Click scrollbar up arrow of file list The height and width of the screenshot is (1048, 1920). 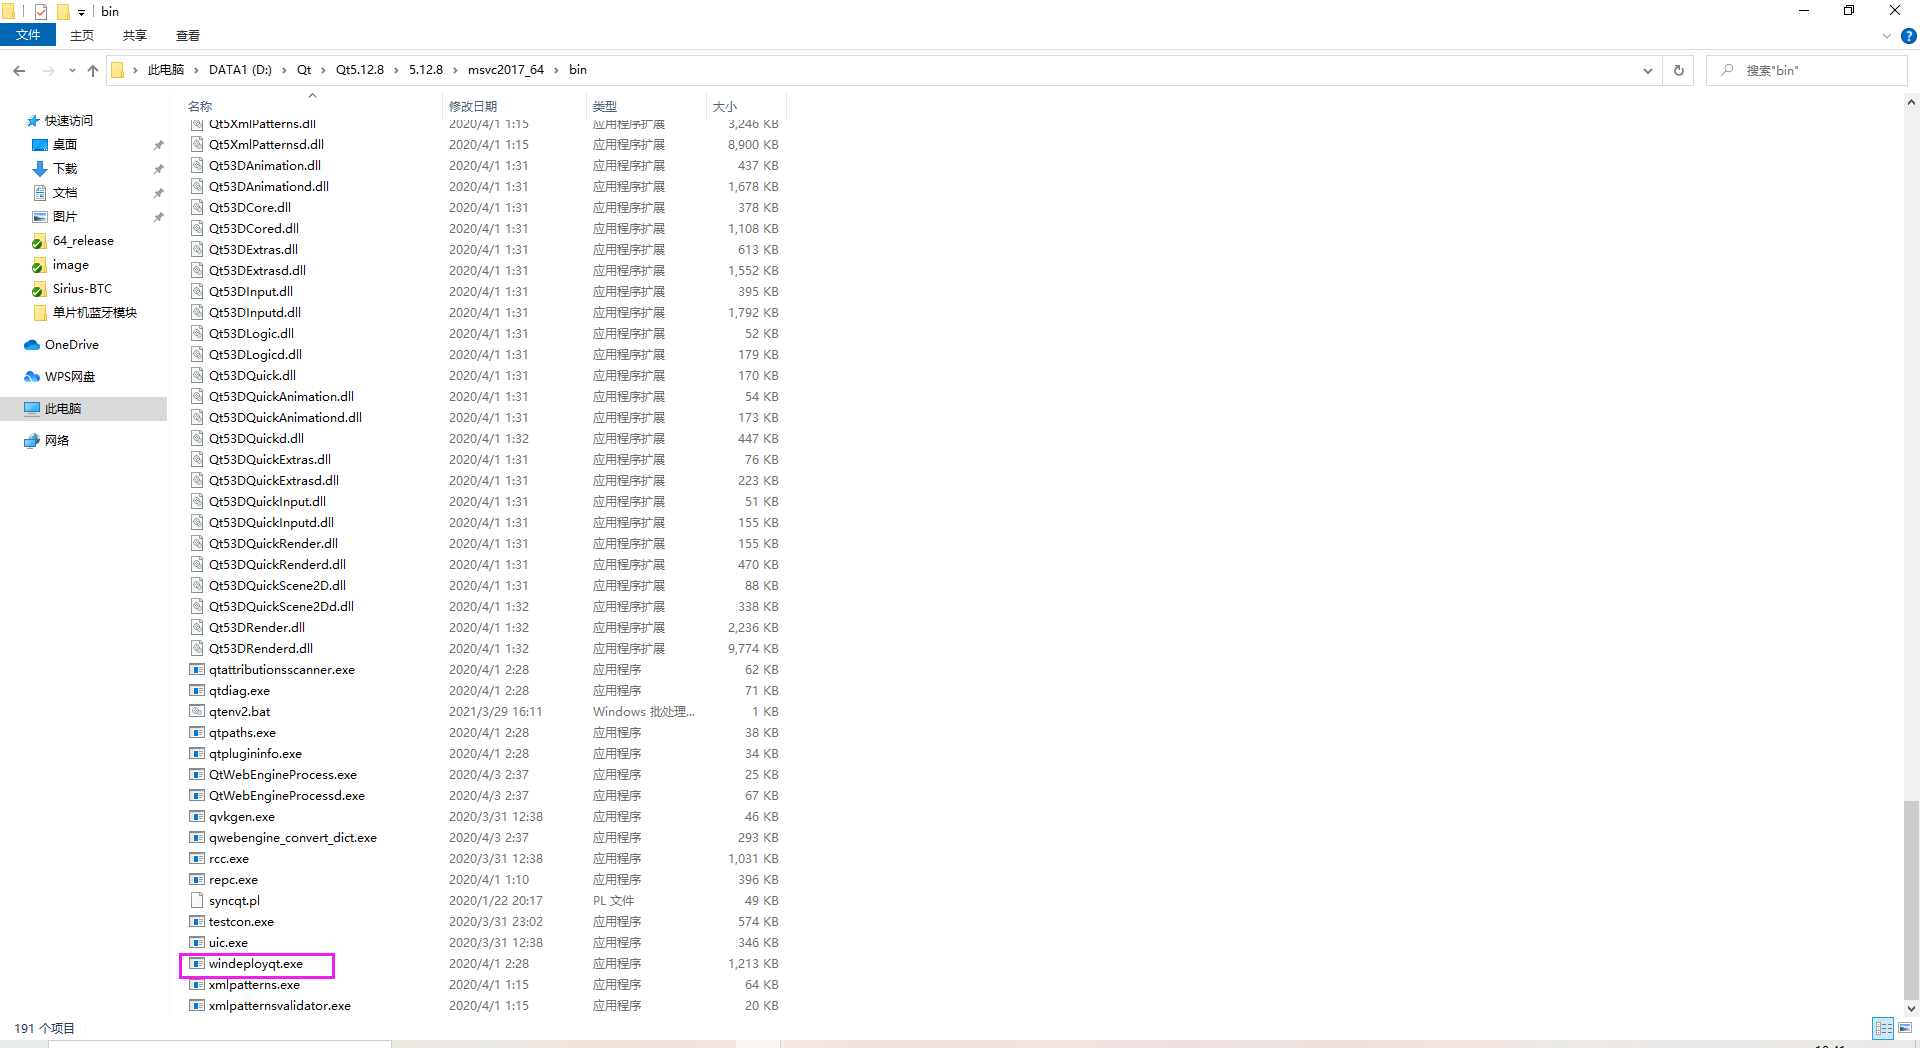(1911, 102)
